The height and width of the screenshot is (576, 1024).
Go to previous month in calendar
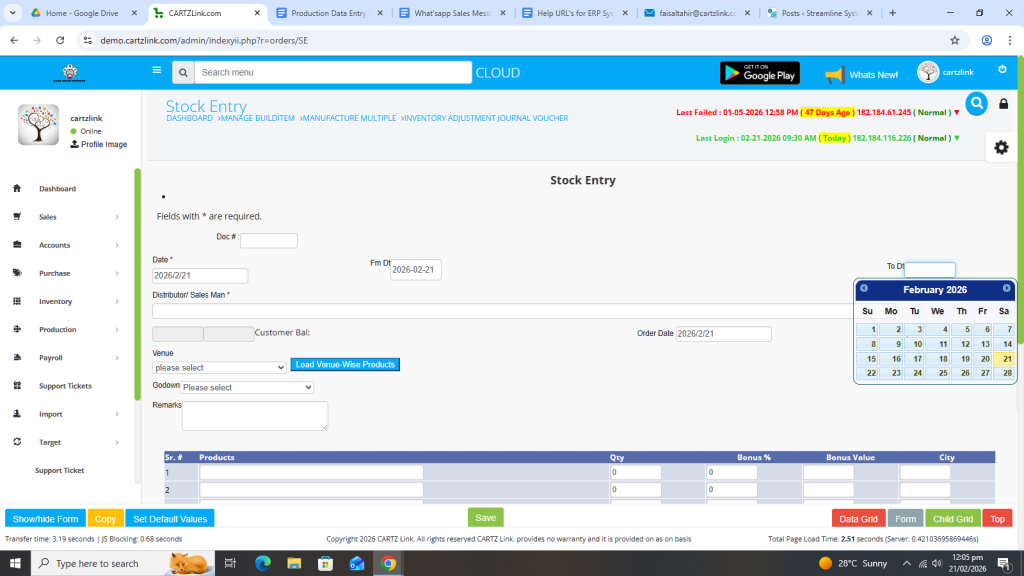point(864,288)
